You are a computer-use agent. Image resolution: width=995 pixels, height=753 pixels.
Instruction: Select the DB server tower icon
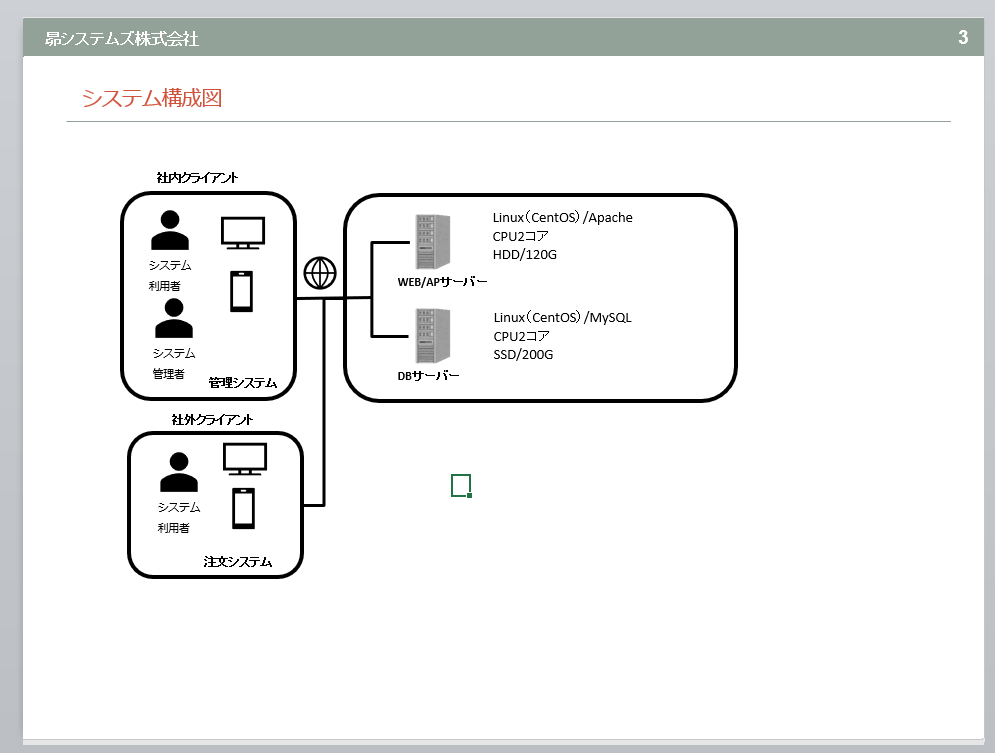coord(431,336)
